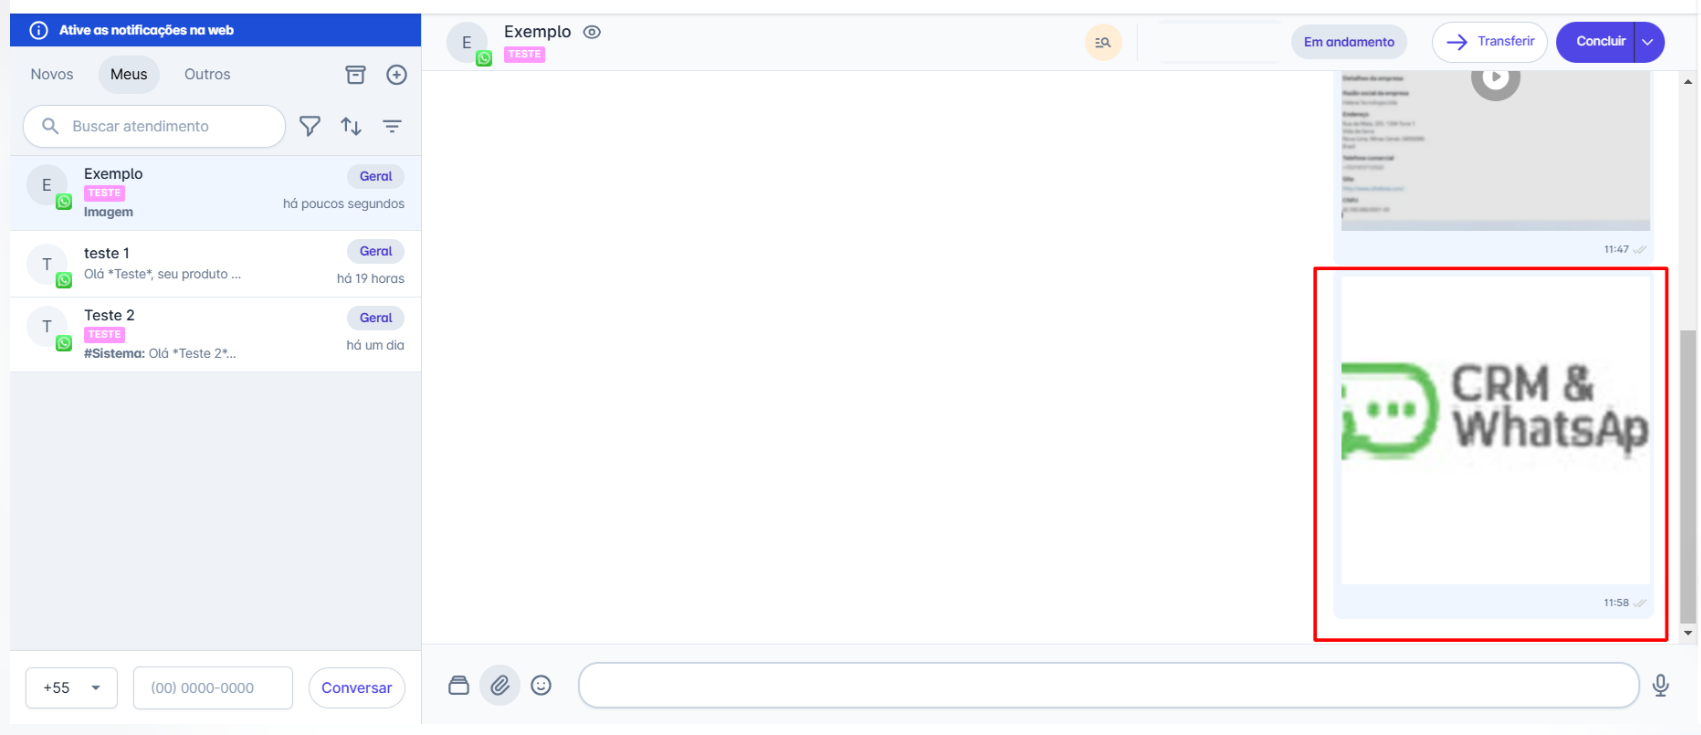Switch to the Novos tab
Viewport: 1701px width, 735px height.
(52, 74)
